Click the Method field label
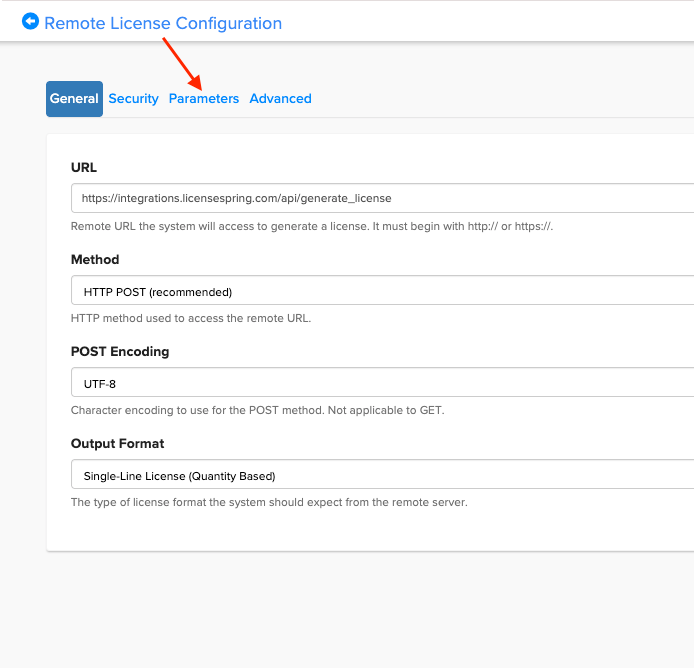This screenshot has height=668, width=694. [x=95, y=260]
